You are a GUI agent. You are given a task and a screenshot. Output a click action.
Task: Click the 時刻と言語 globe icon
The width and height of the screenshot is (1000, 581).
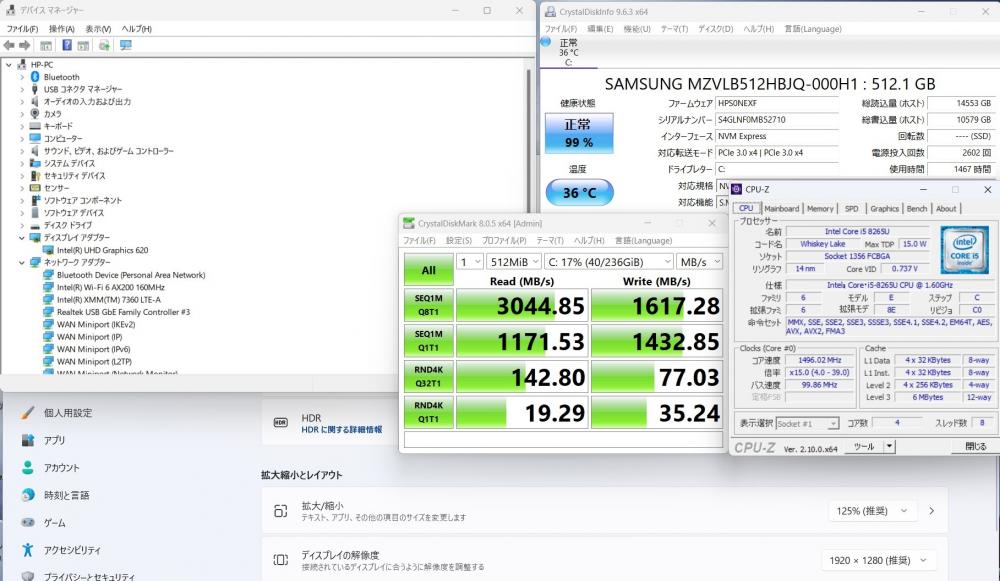pos(27,495)
